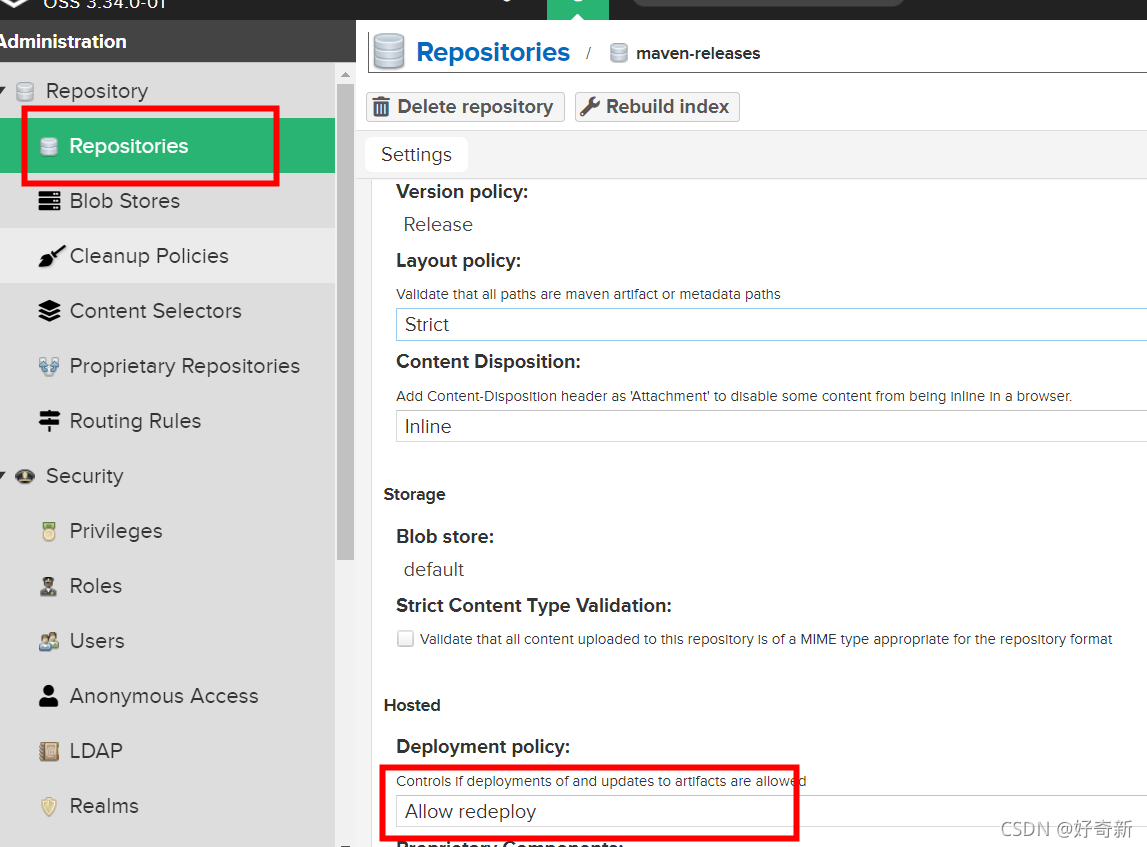Select the Realms shield icon

tap(48, 805)
